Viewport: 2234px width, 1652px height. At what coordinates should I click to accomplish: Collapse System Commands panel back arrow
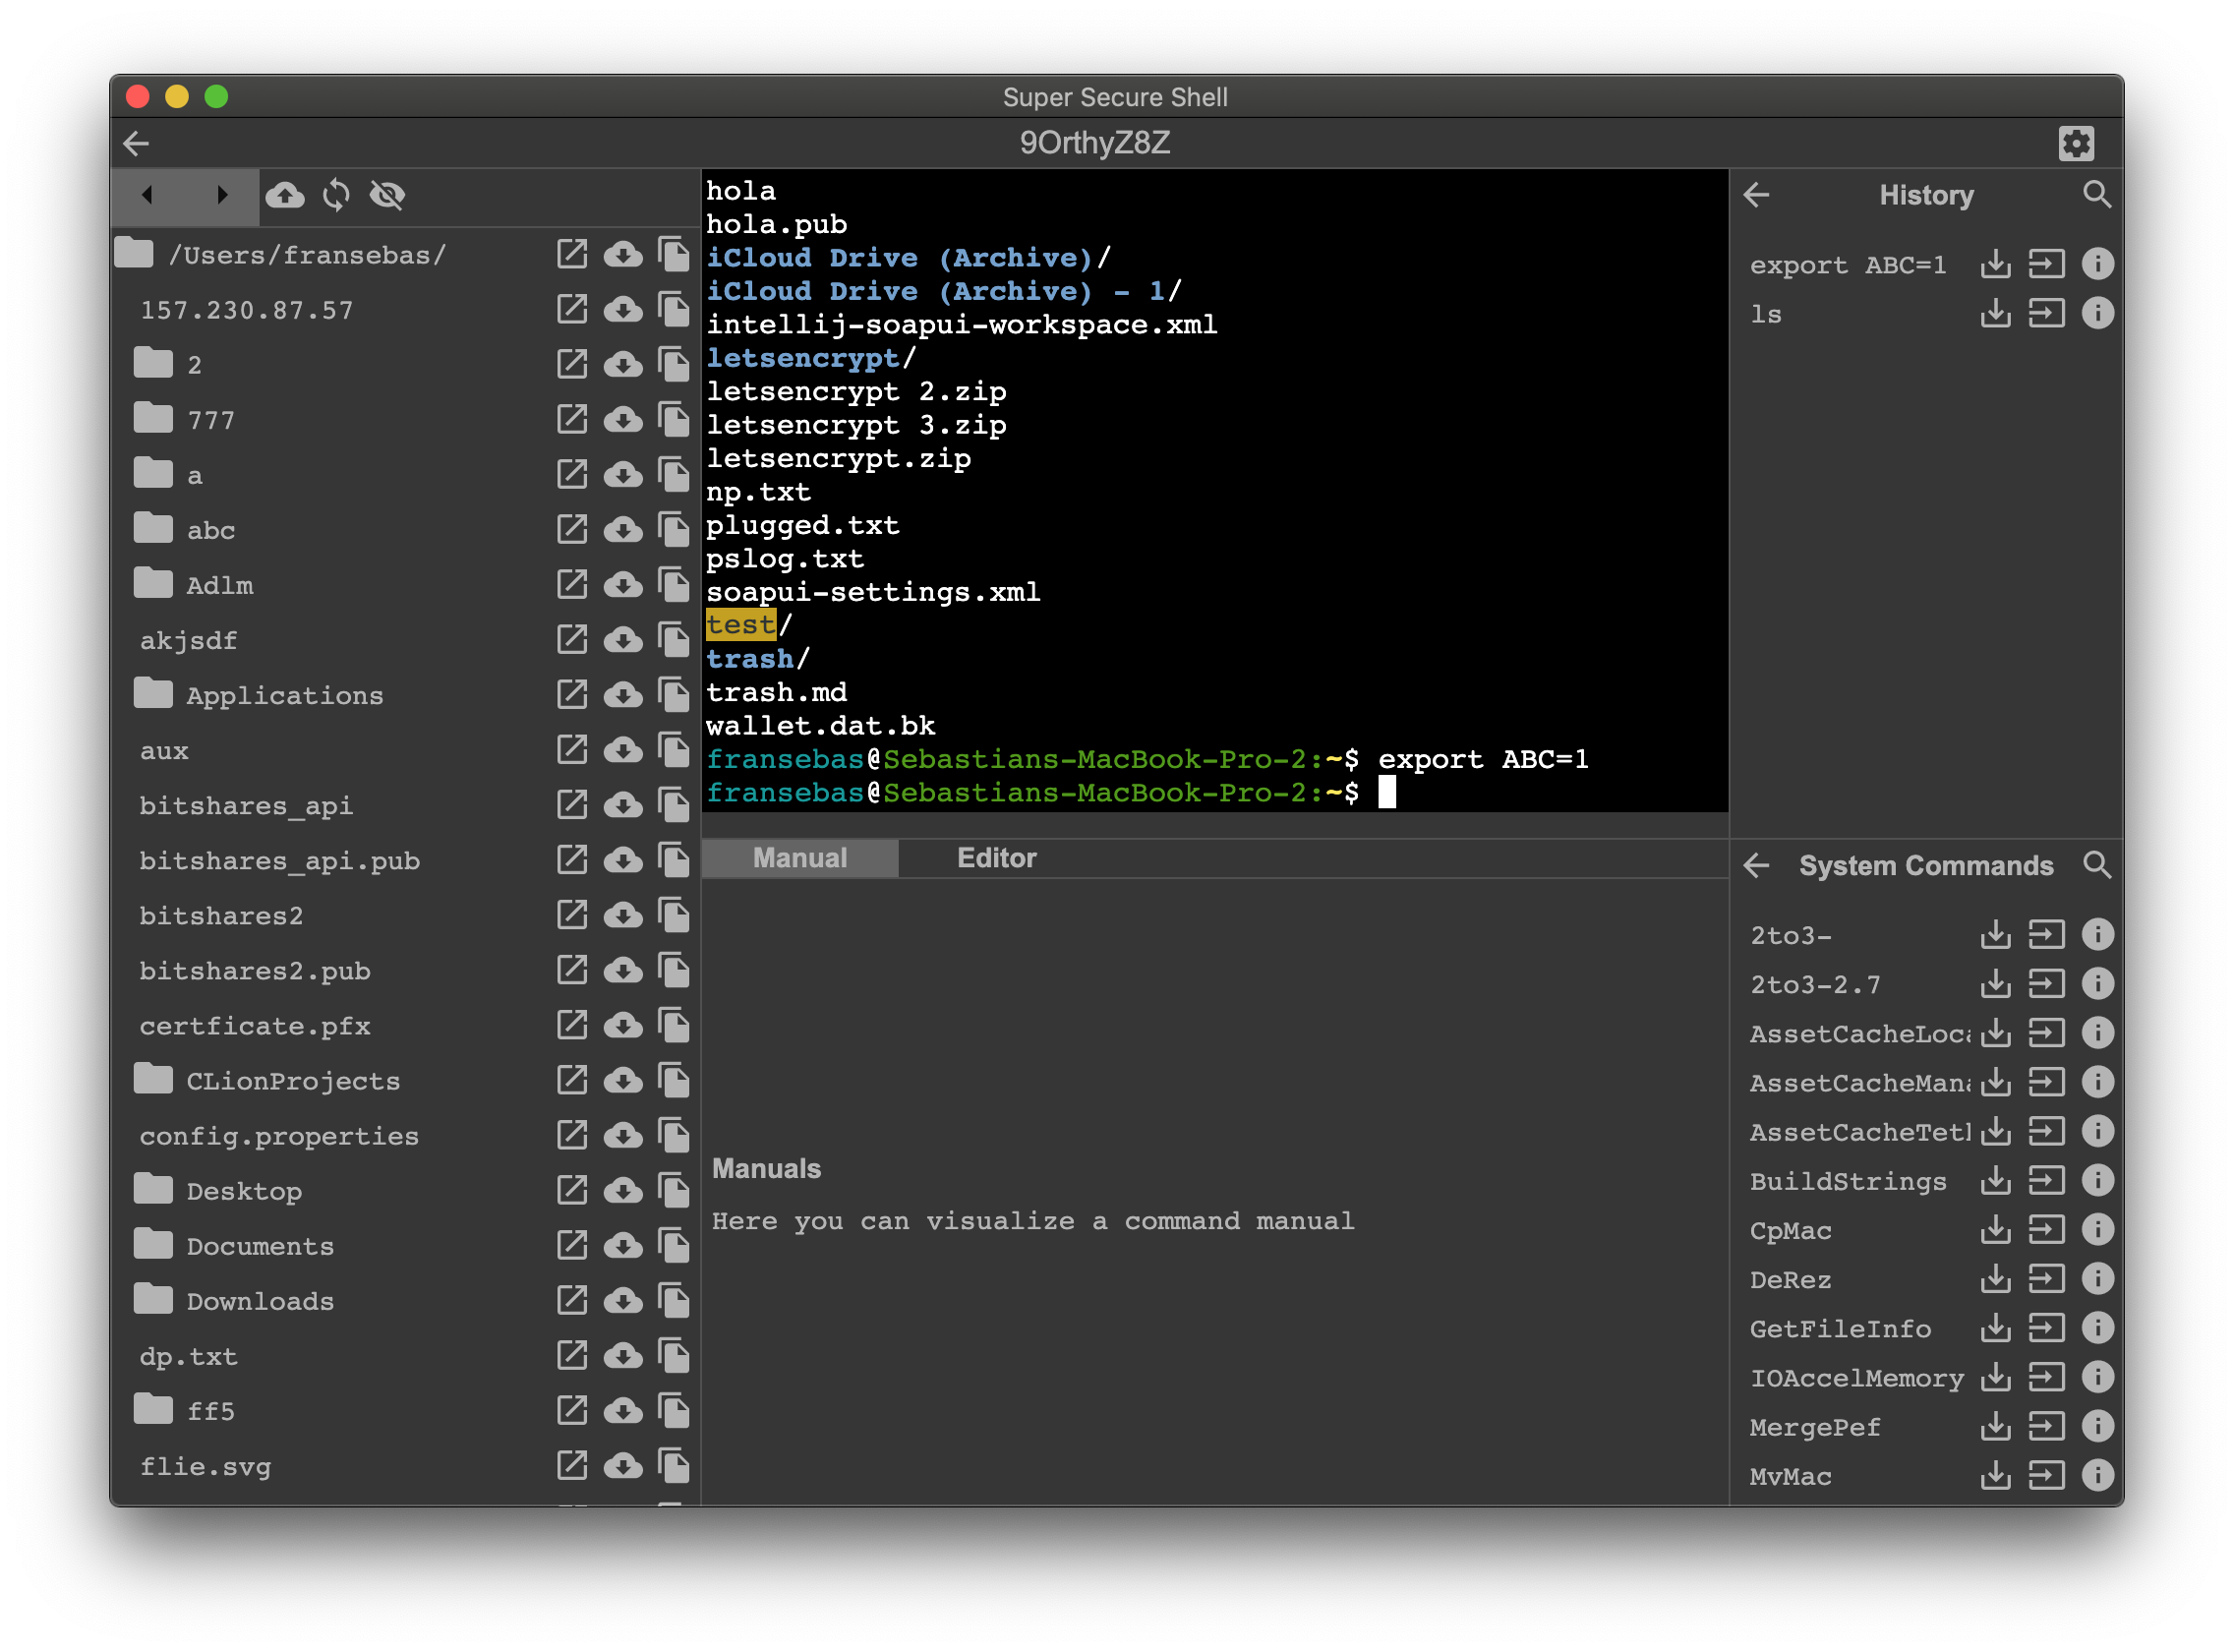[x=1757, y=865]
